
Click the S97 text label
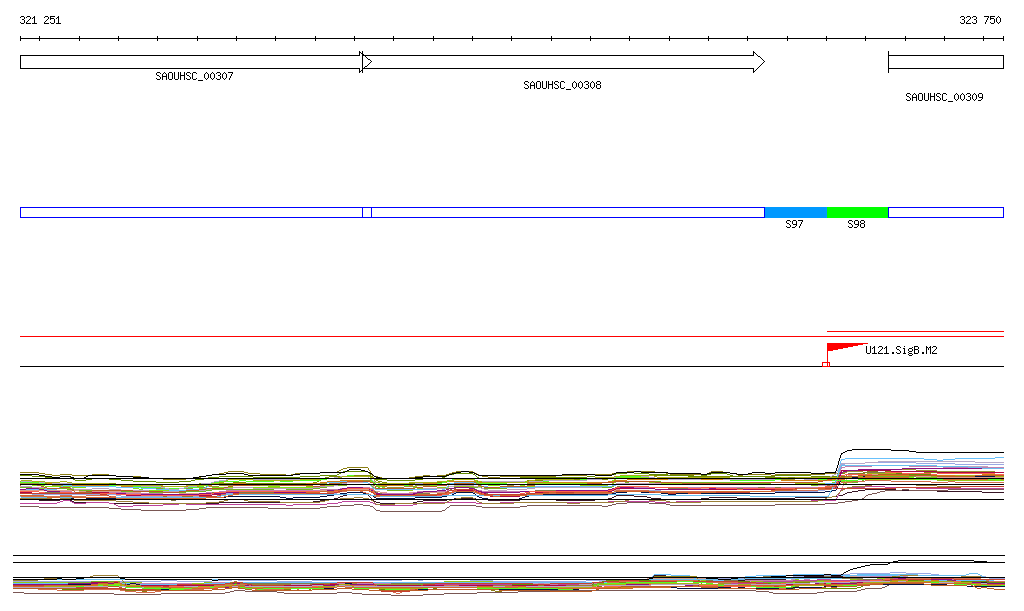[x=794, y=225]
